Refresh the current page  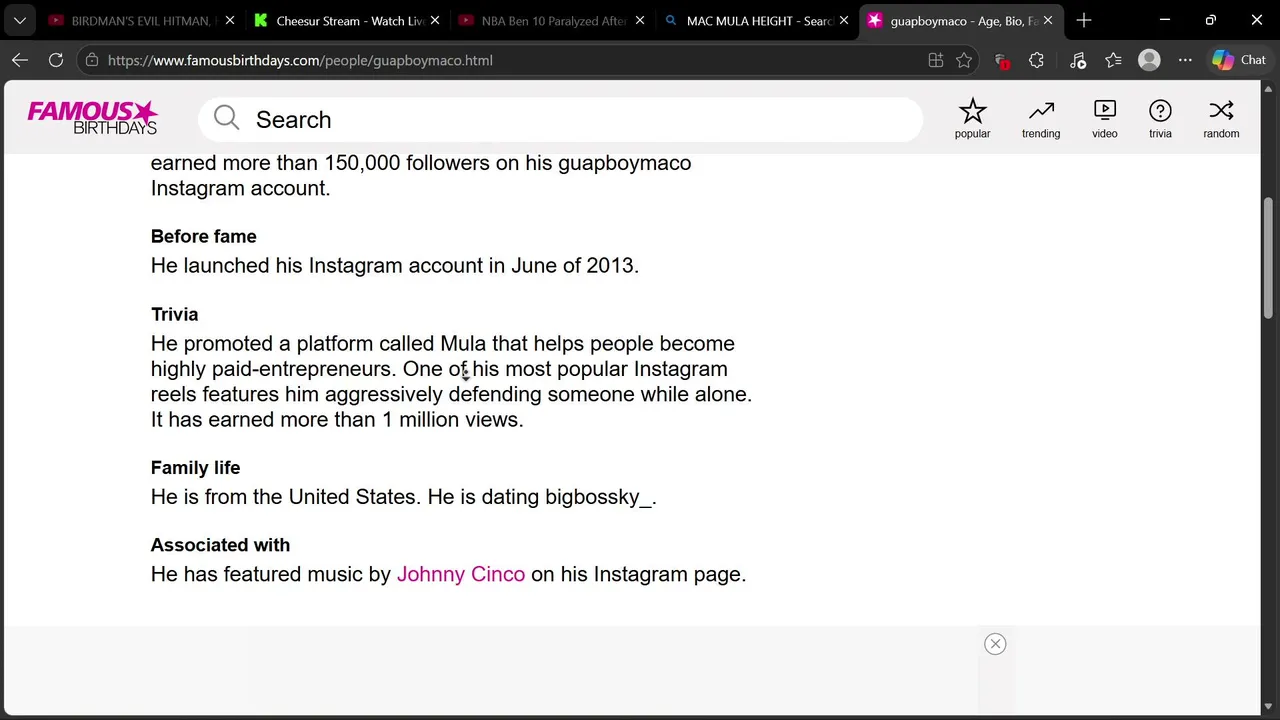click(x=56, y=60)
